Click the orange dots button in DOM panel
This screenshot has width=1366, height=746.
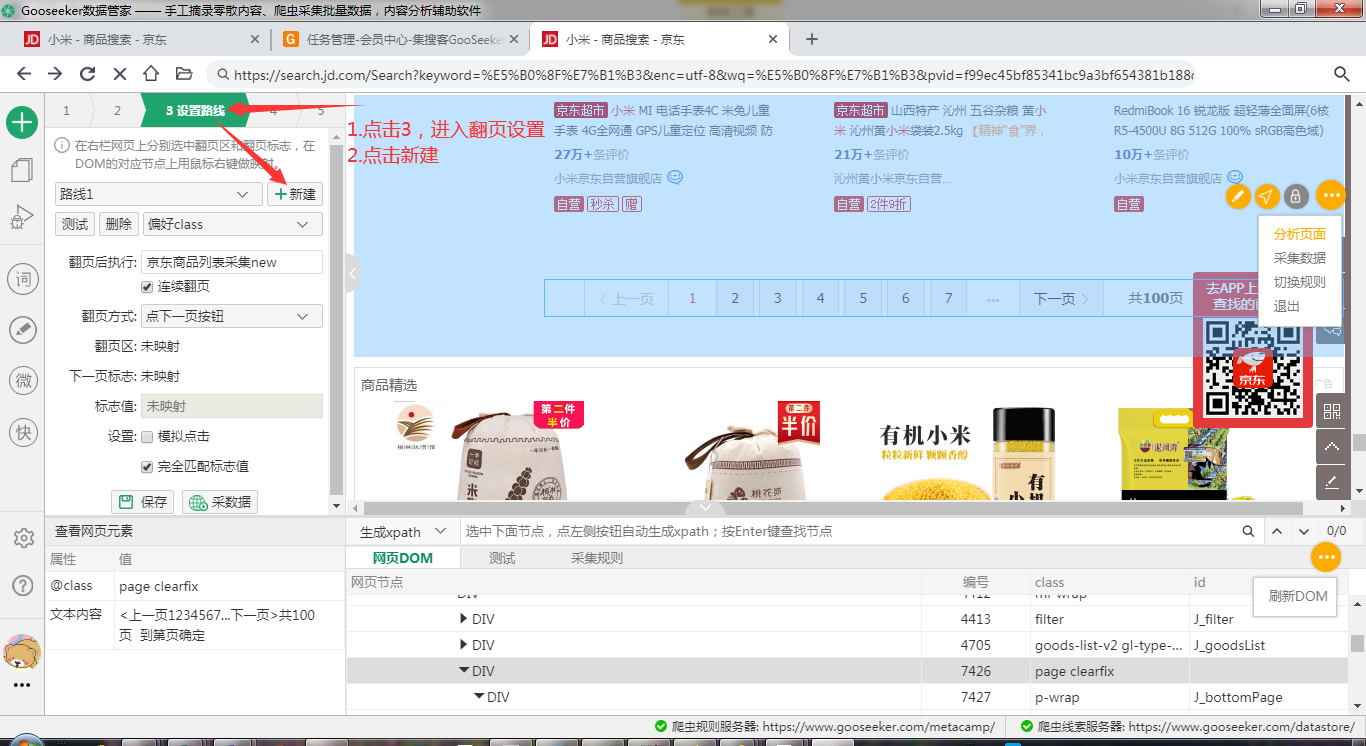(1326, 557)
